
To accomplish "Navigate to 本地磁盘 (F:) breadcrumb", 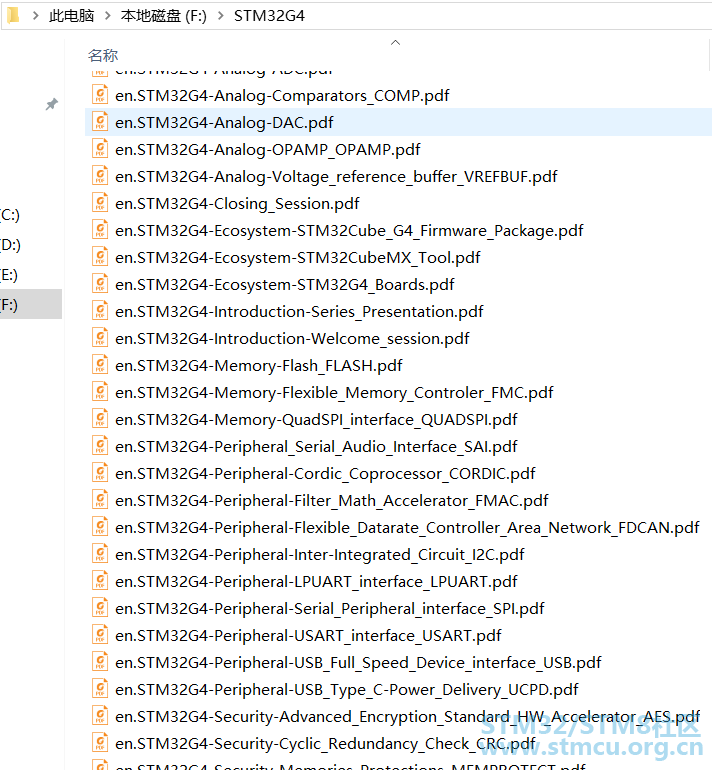I will 164,16.
